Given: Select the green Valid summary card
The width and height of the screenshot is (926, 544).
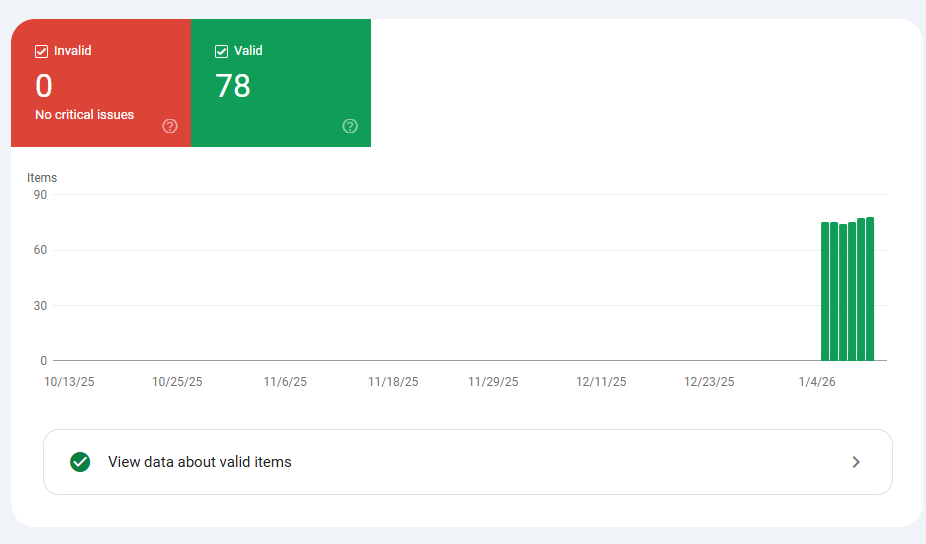Looking at the screenshot, I should 281,83.
